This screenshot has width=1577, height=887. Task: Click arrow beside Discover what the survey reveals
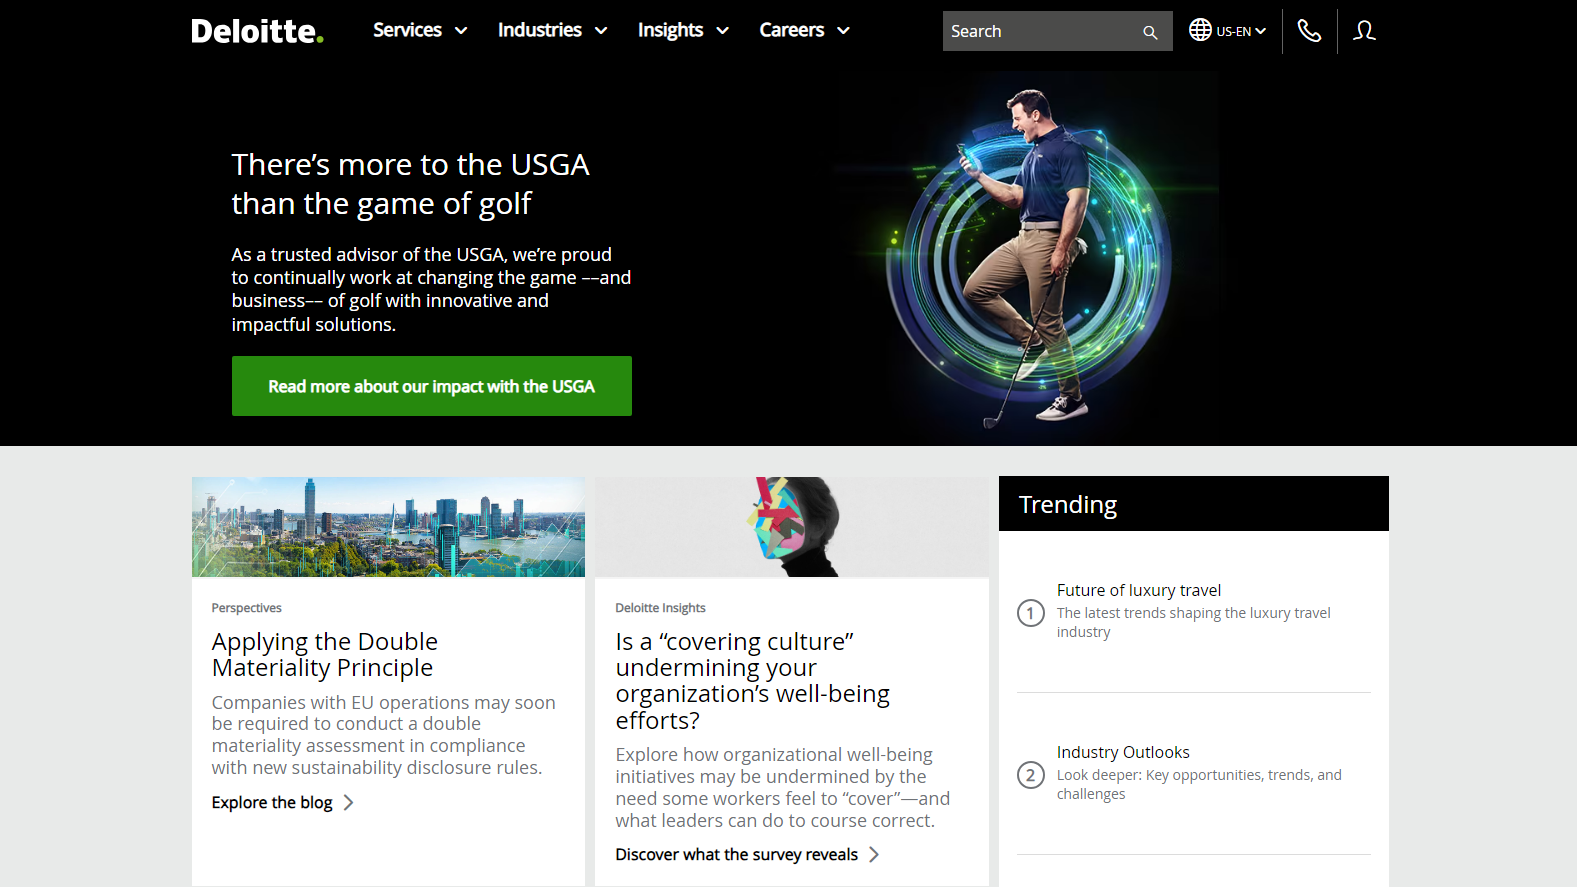pyautogui.click(x=874, y=854)
